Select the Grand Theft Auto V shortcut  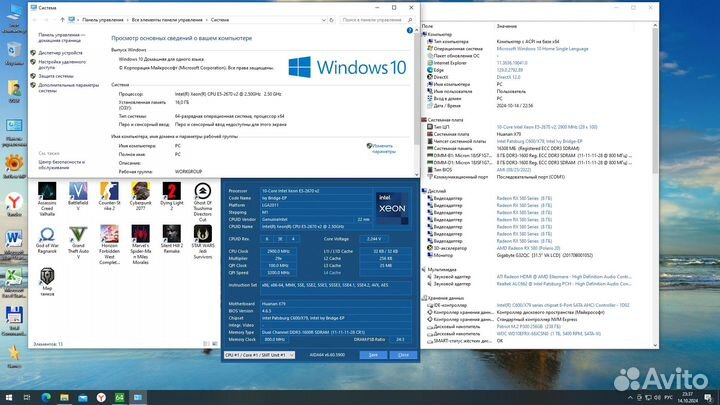(x=78, y=242)
